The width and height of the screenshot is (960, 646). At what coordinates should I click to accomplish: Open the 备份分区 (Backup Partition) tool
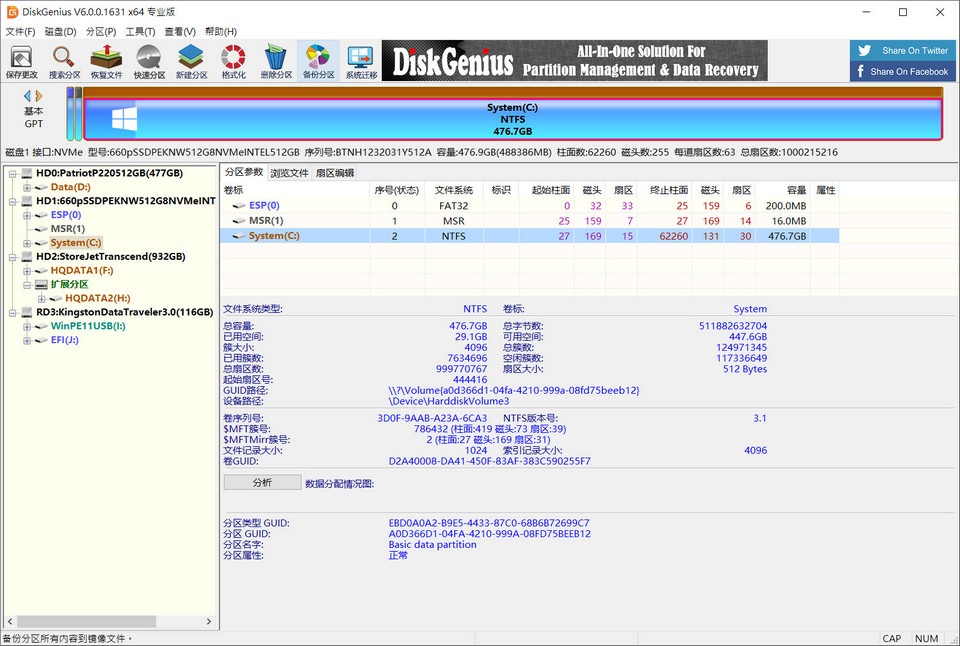[318, 61]
